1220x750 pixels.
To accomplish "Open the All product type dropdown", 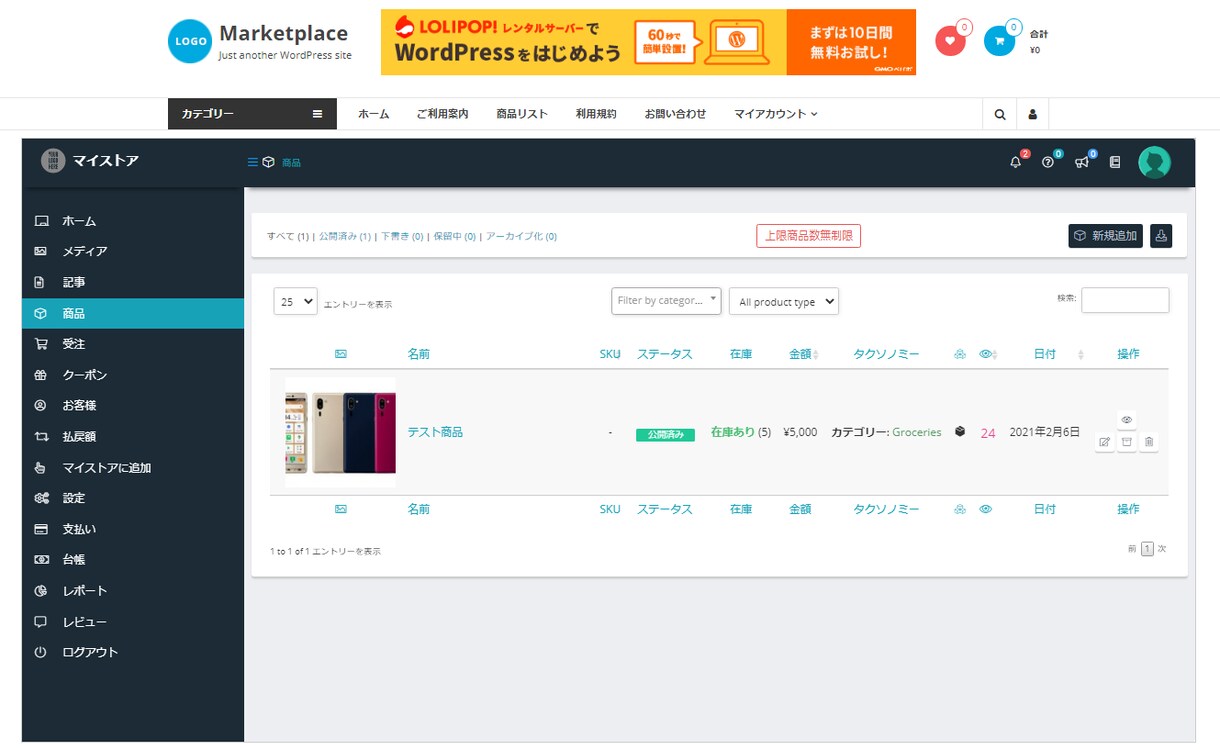I will 784,301.
